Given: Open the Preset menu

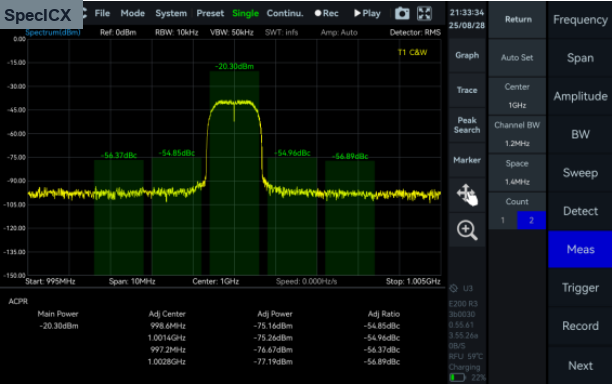Looking at the screenshot, I should coord(210,13).
